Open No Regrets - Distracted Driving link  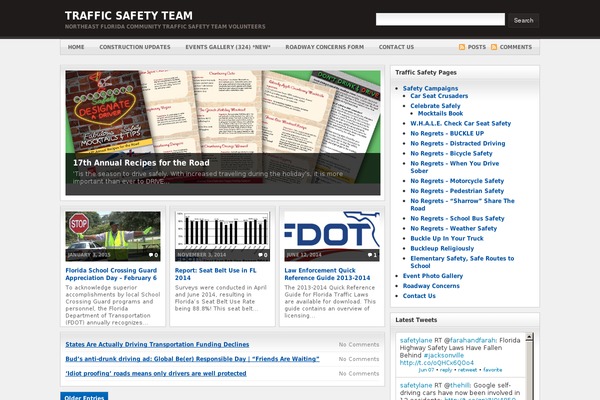click(x=458, y=144)
